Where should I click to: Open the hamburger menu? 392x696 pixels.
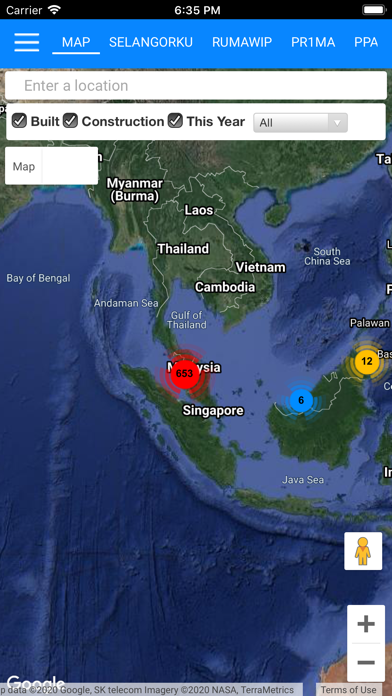pos(27,43)
